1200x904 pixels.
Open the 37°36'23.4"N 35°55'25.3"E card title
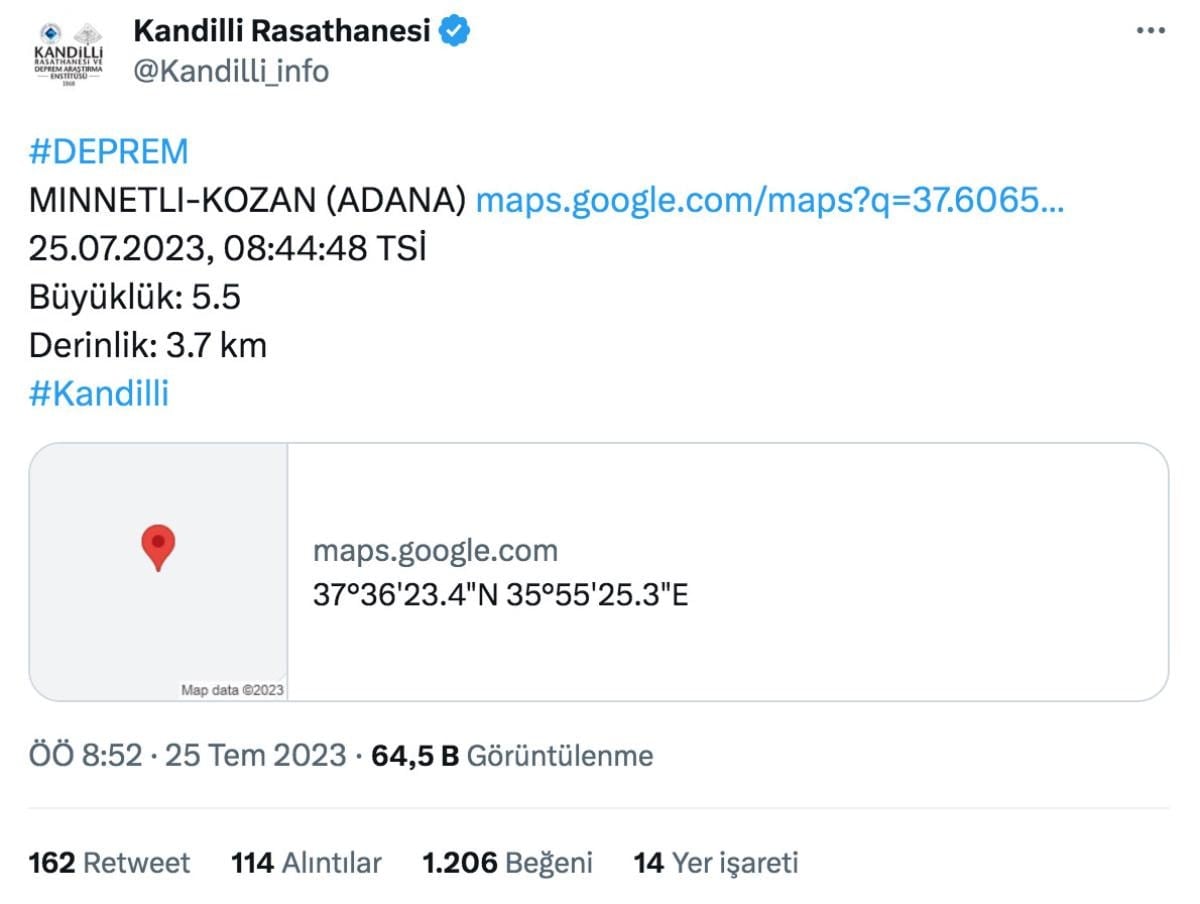(x=500, y=595)
